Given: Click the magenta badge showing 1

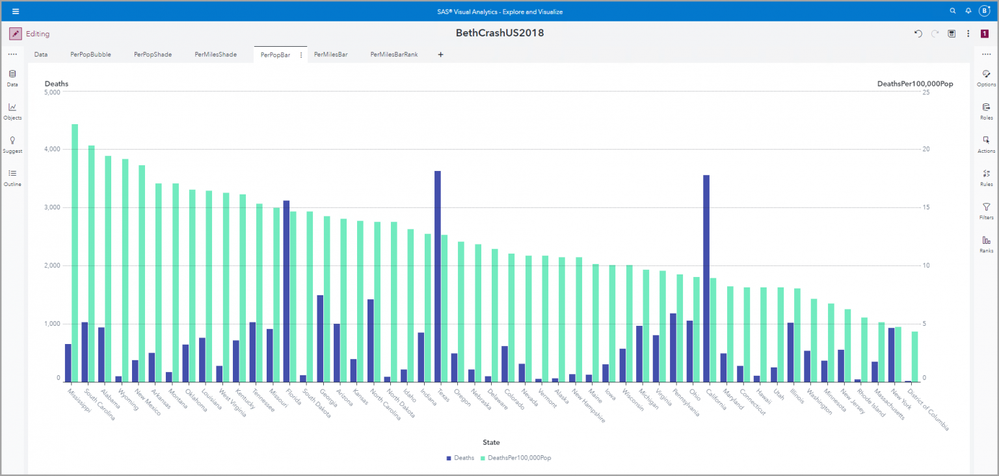Looking at the screenshot, I should 984,34.
